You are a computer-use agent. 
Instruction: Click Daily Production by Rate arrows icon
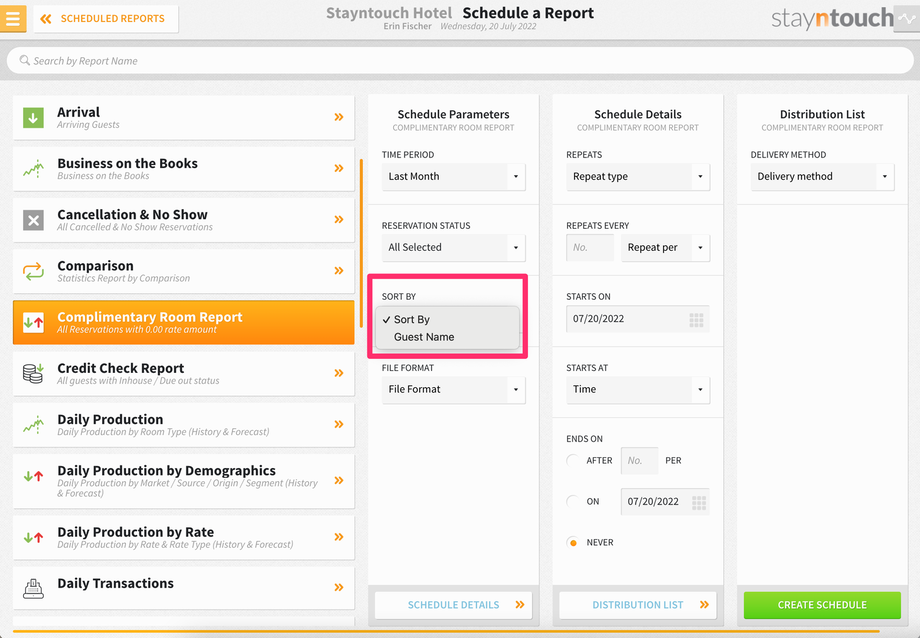[33, 537]
